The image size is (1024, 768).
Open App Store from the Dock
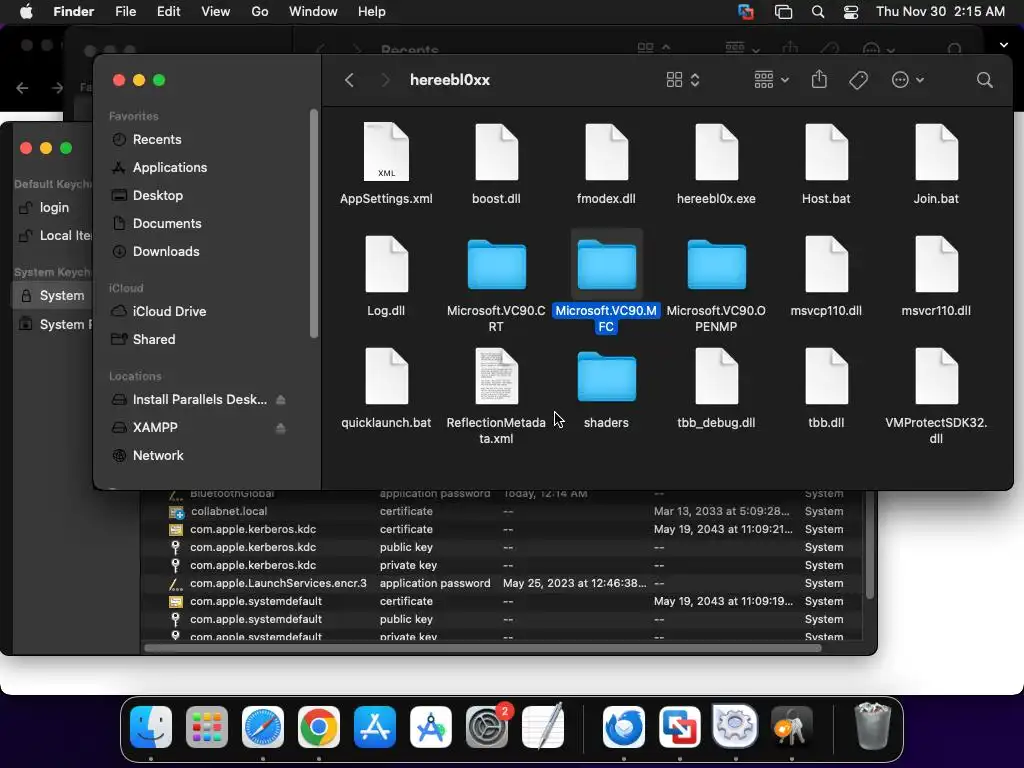click(x=375, y=726)
